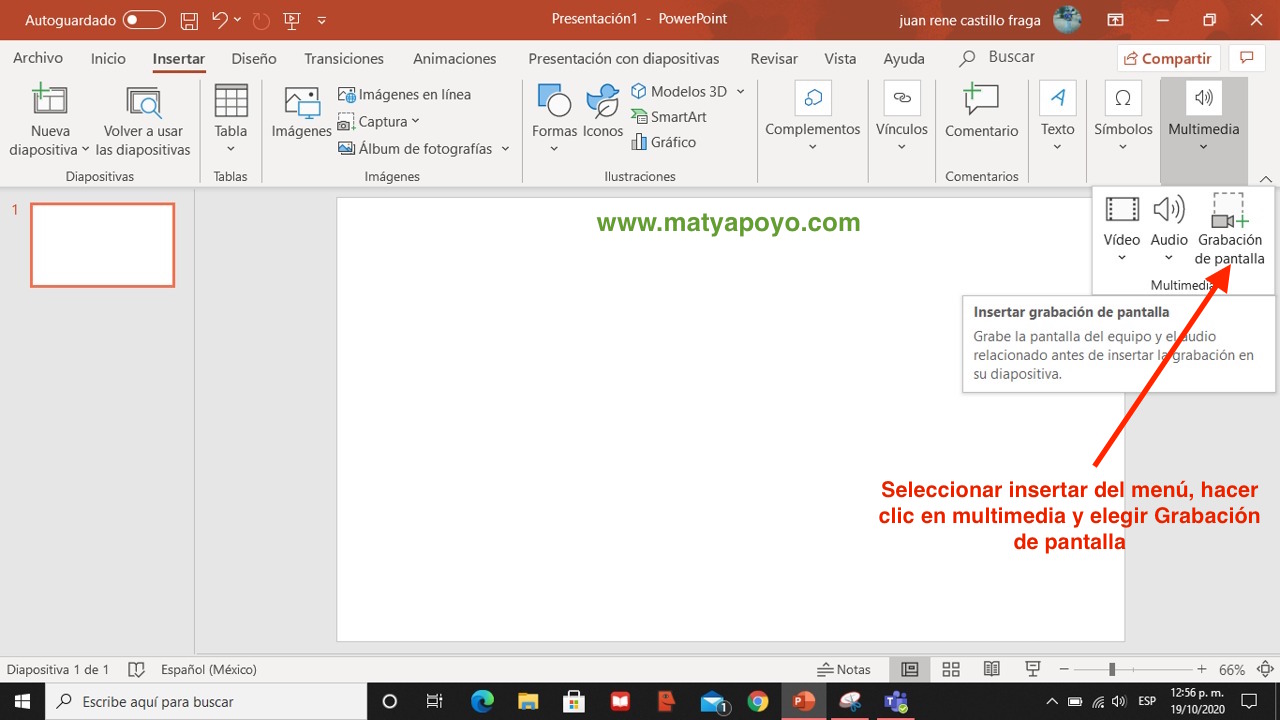
Task: Click the Save (floppy disk) icon
Action: click(189, 20)
